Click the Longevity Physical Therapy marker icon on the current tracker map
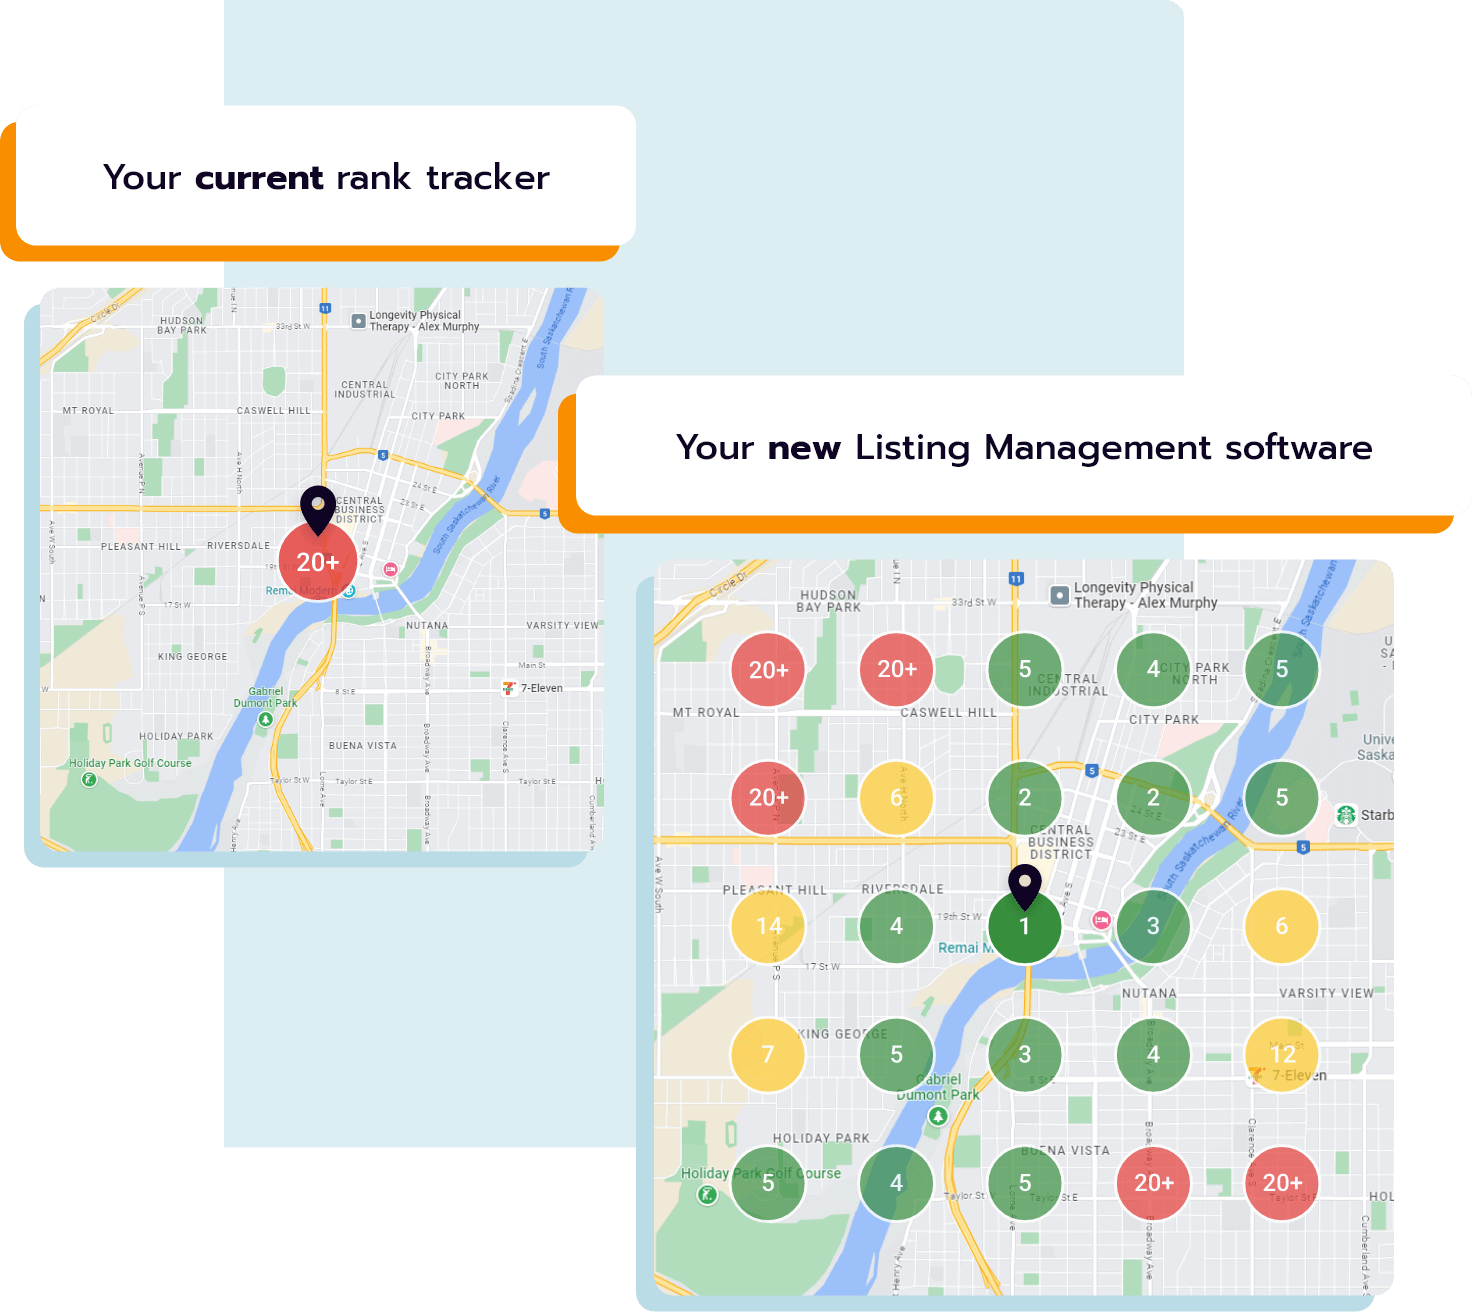The width and height of the screenshot is (1472, 1312). 359,321
